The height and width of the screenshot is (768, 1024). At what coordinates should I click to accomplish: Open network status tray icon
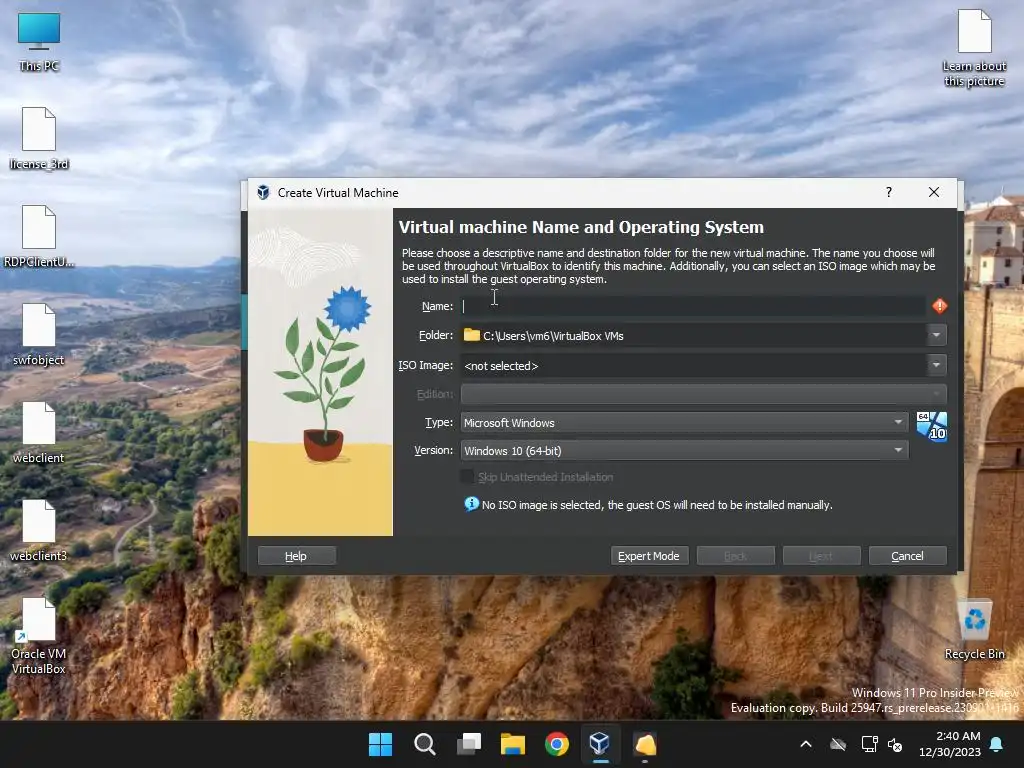tap(869, 744)
